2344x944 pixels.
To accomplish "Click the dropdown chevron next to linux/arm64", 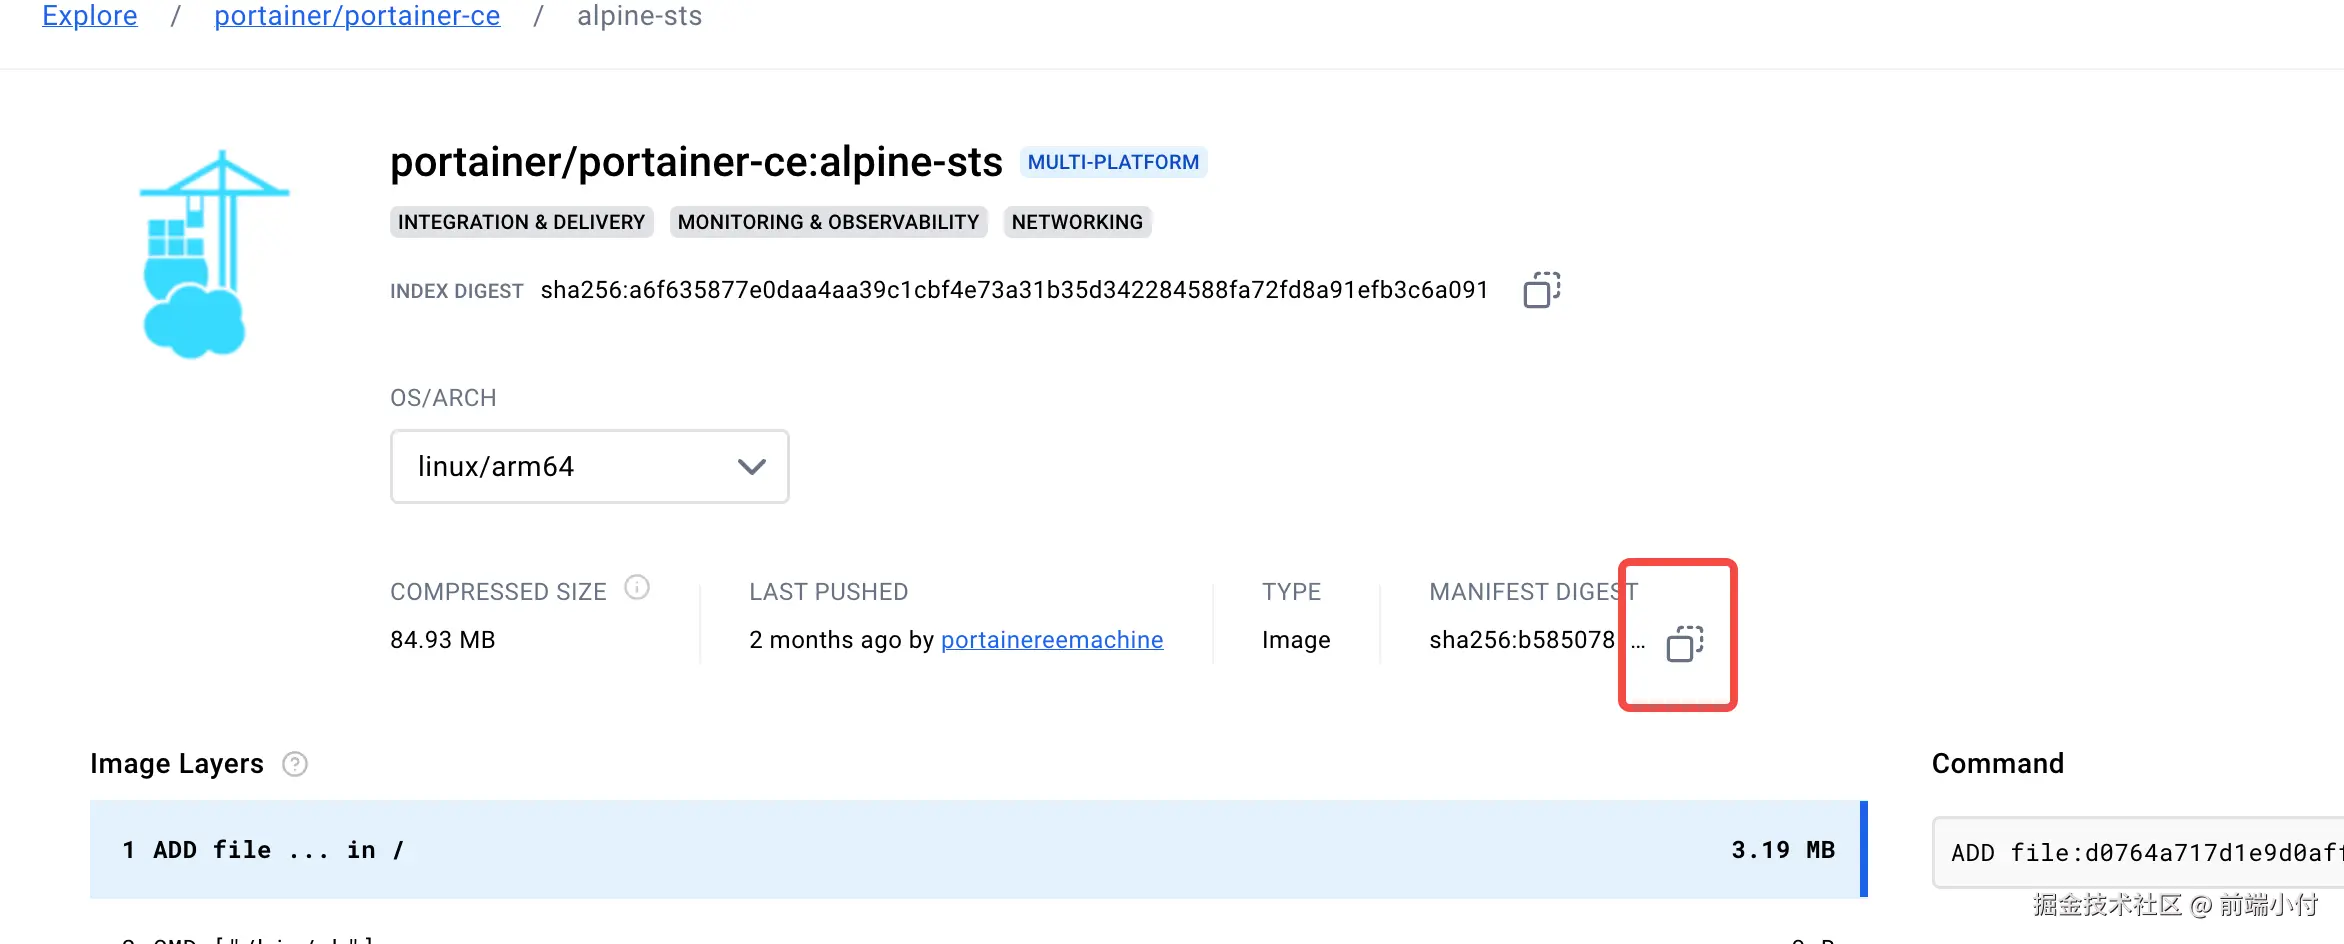I will (751, 467).
